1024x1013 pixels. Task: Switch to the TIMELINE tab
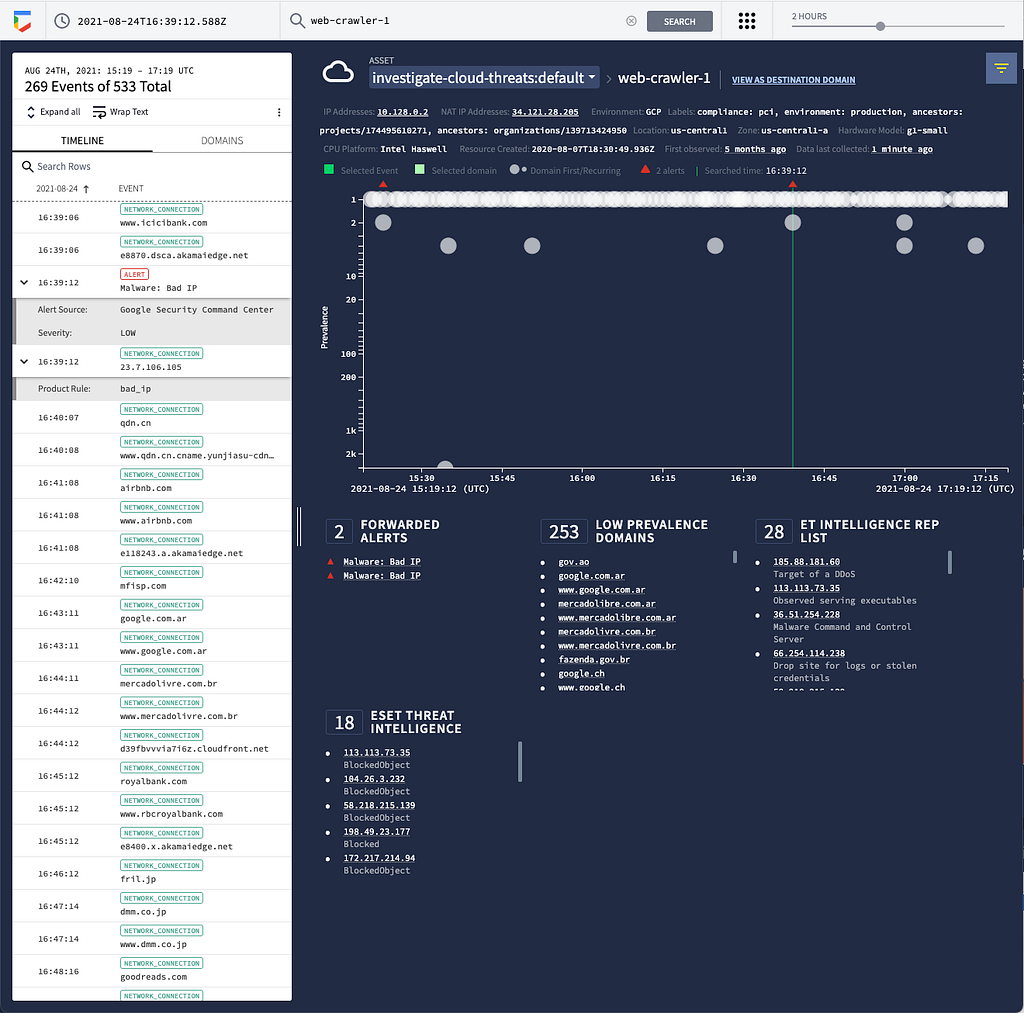tap(82, 140)
